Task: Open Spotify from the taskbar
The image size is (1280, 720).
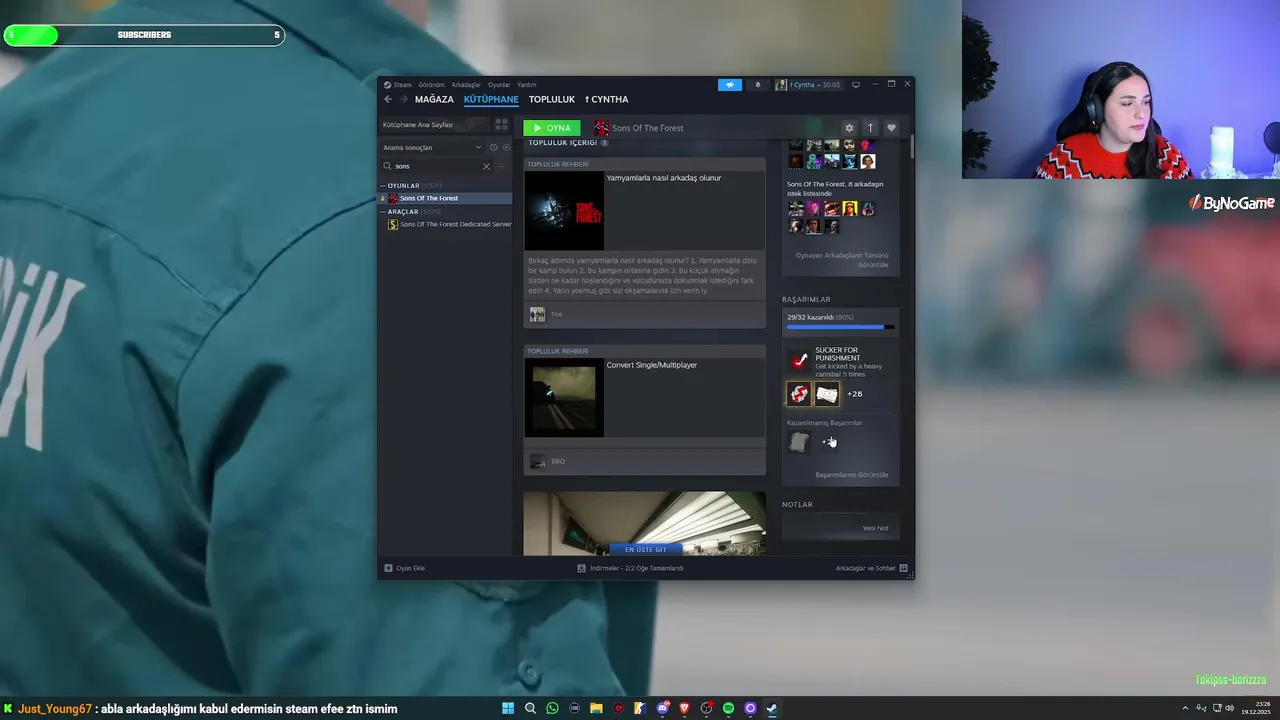Action: click(x=728, y=708)
